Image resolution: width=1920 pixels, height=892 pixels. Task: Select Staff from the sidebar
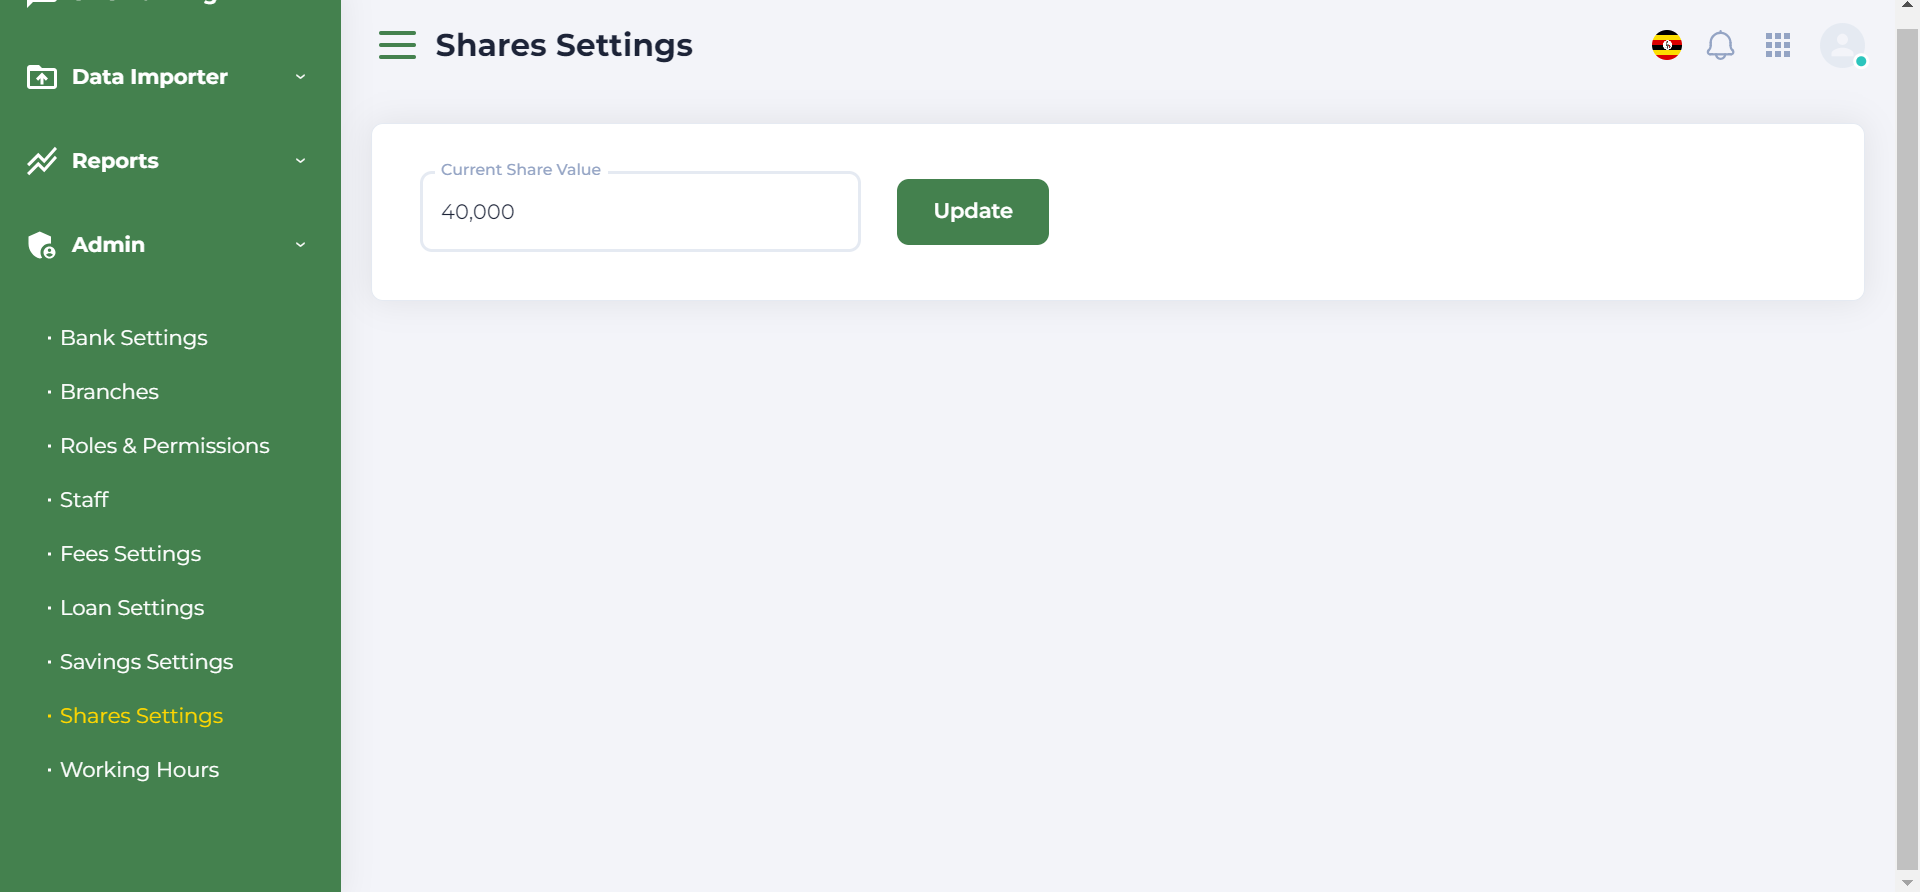tap(84, 500)
